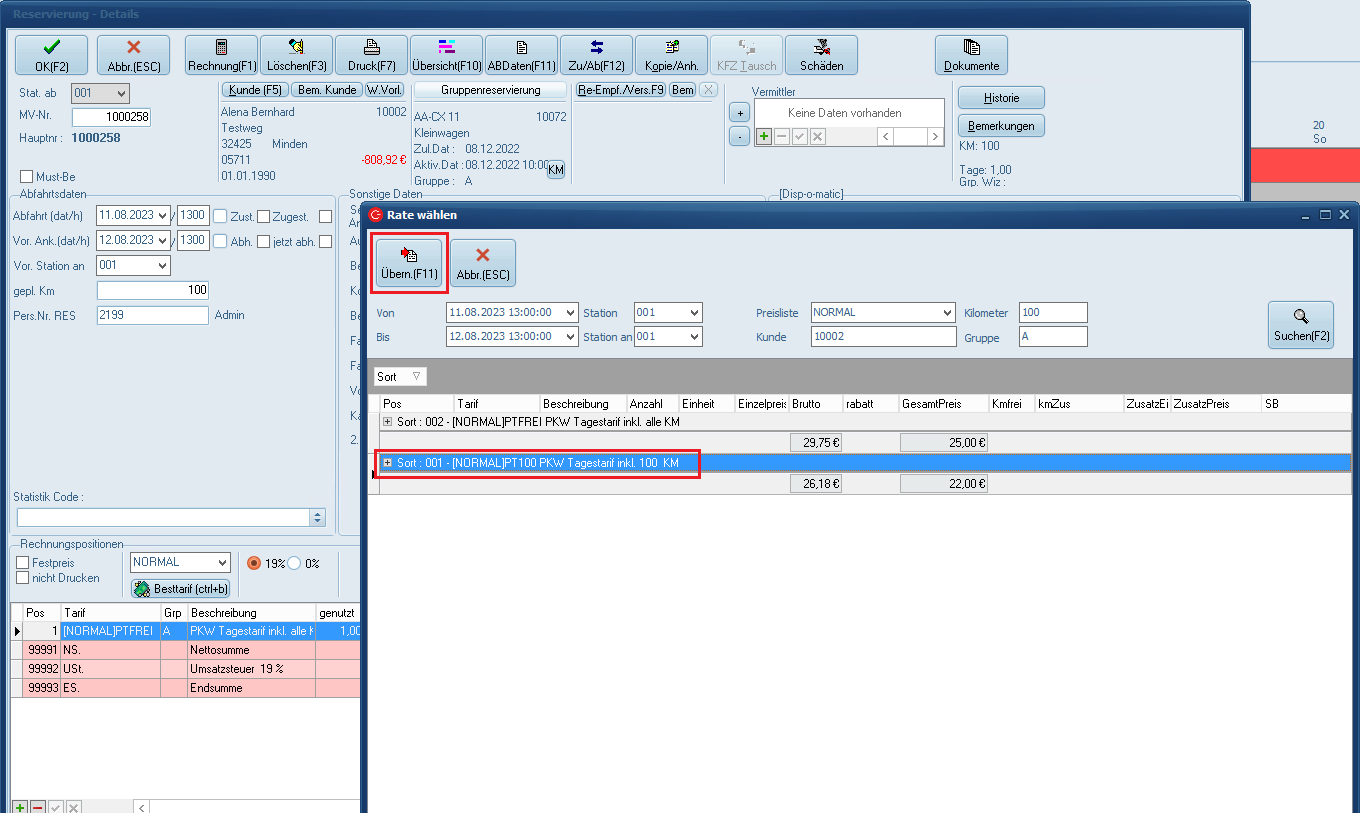
Task: Open the Dokumente icon button
Action: click(x=971, y=55)
